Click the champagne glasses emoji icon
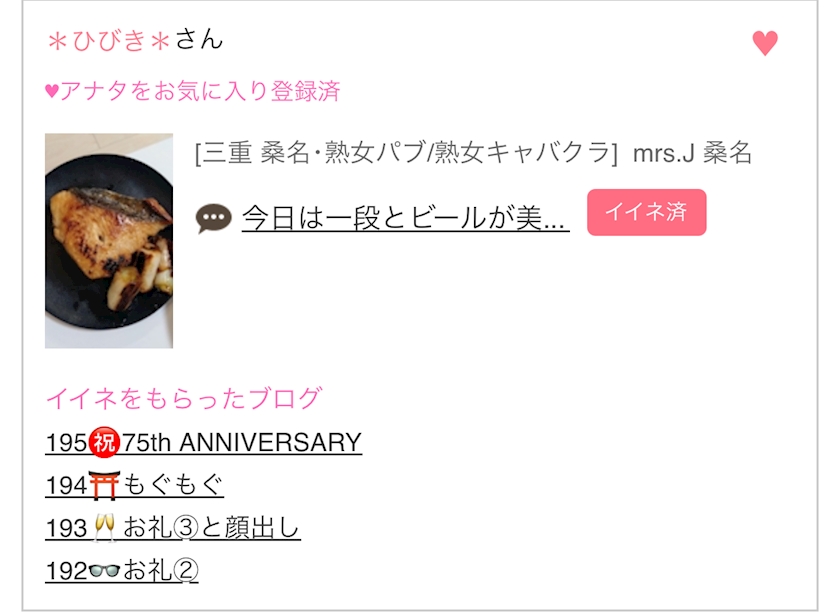Image resolution: width=840 pixels, height=613 pixels. [x=104, y=528]
